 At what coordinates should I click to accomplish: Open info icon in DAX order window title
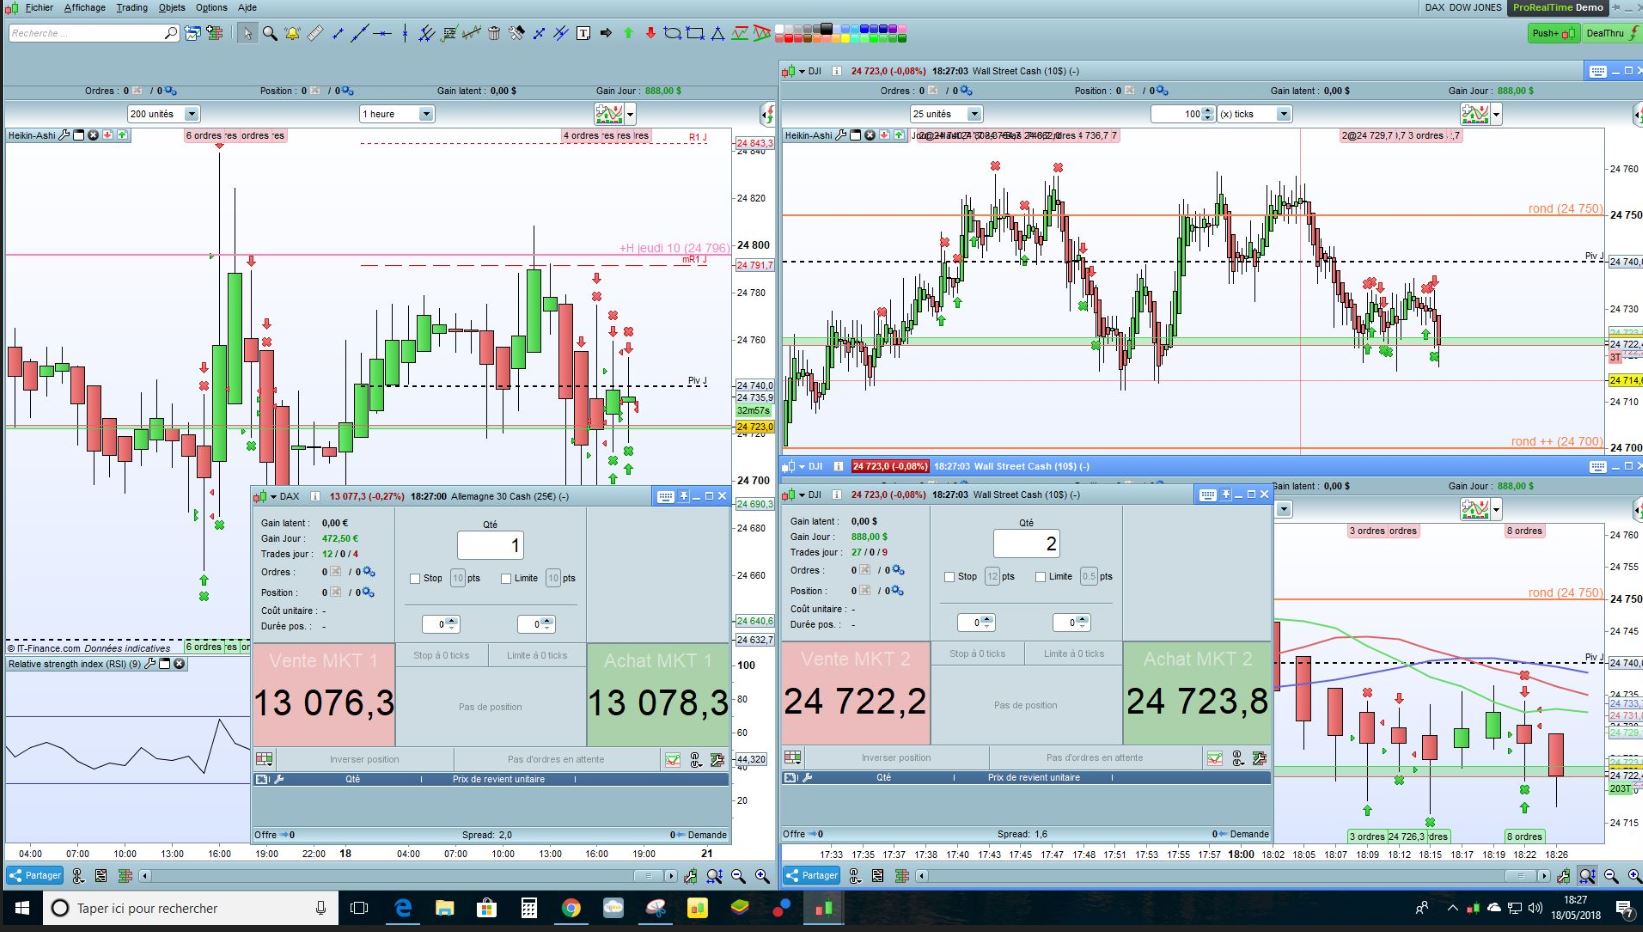point(315,496)
